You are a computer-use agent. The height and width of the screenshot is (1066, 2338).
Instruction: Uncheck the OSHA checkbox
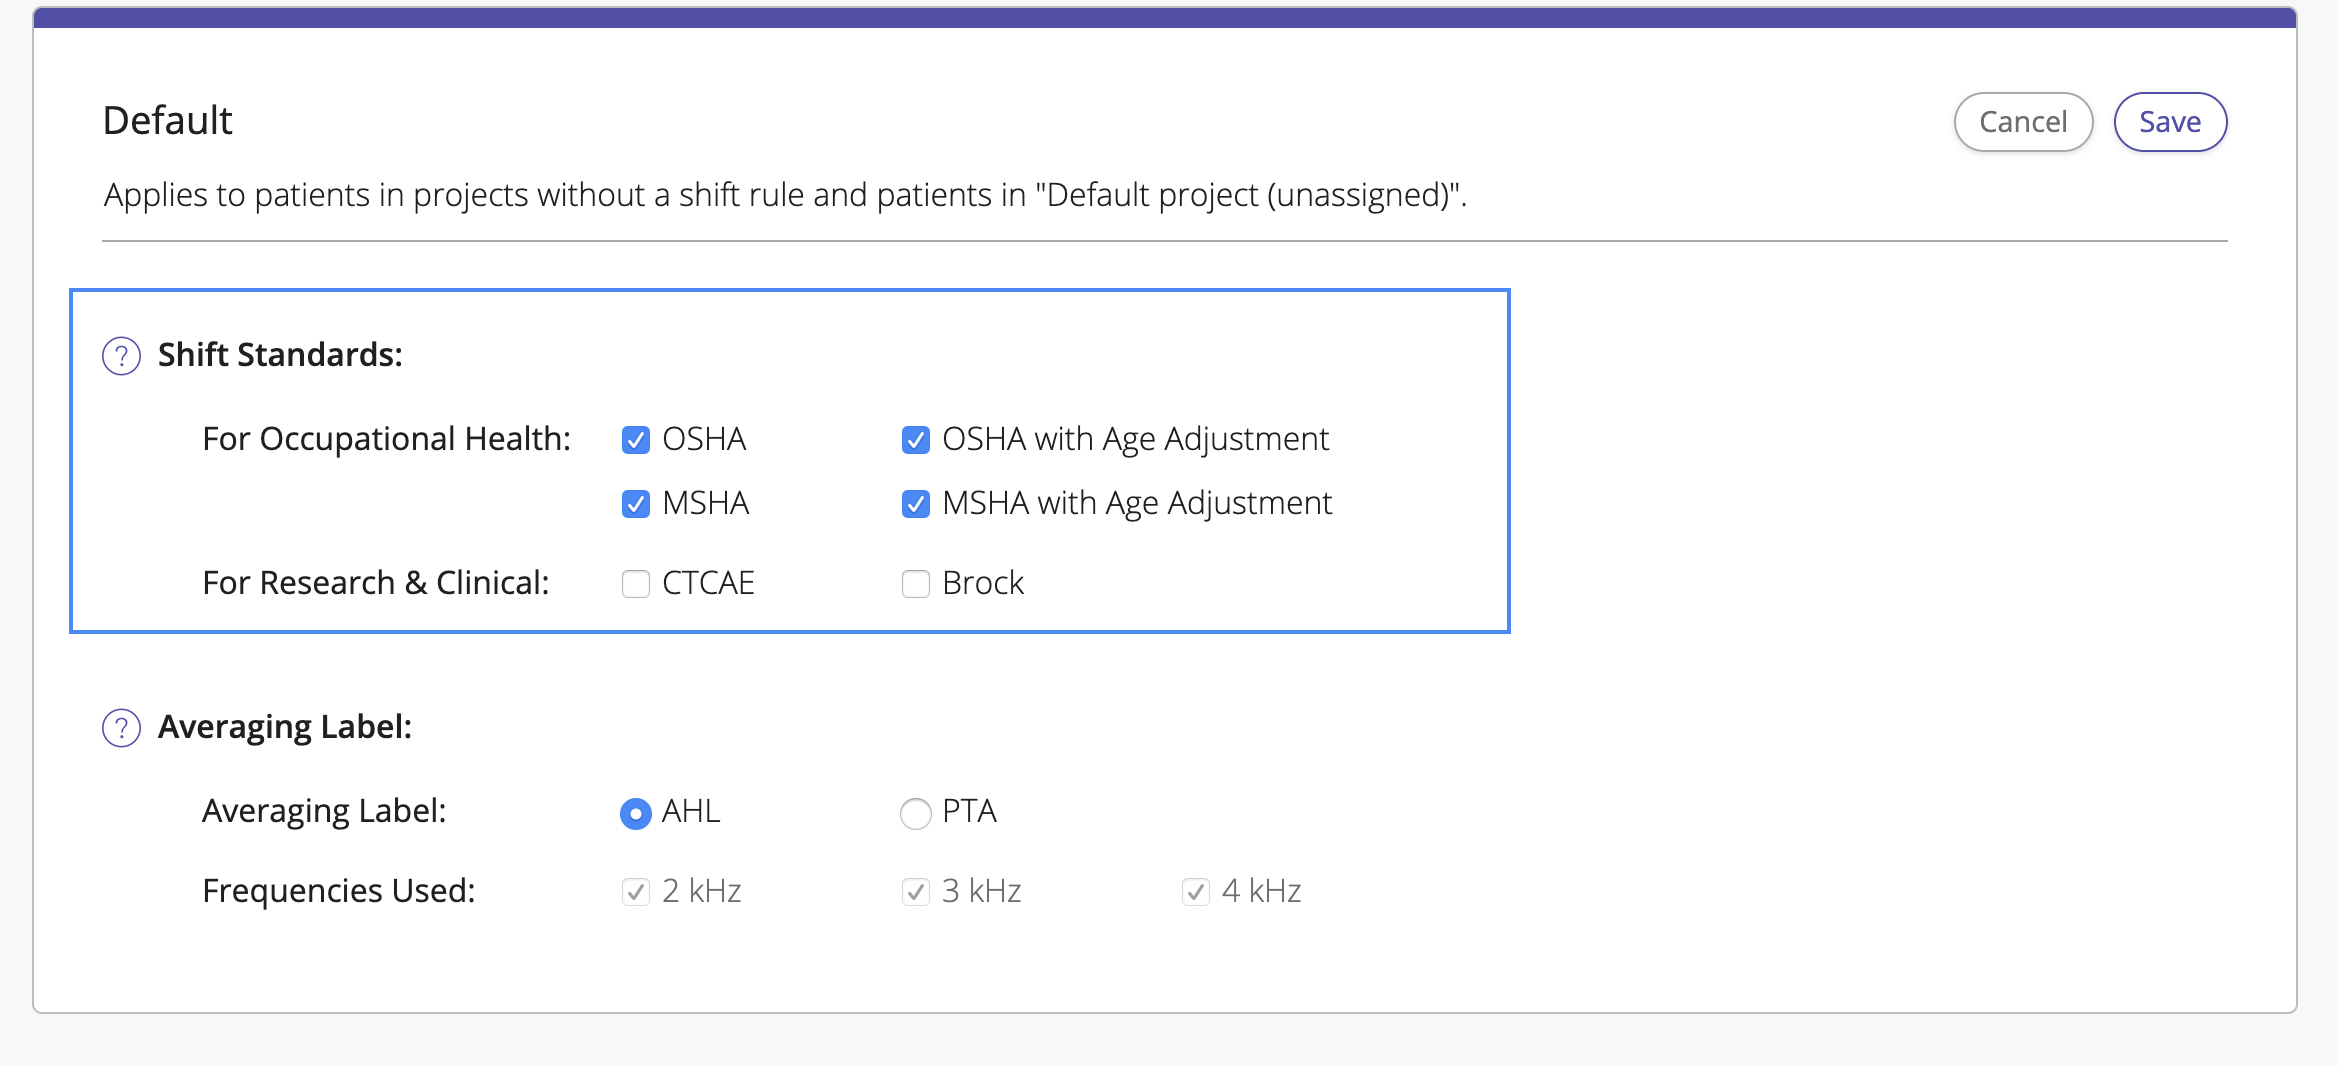tap(636, 440)
